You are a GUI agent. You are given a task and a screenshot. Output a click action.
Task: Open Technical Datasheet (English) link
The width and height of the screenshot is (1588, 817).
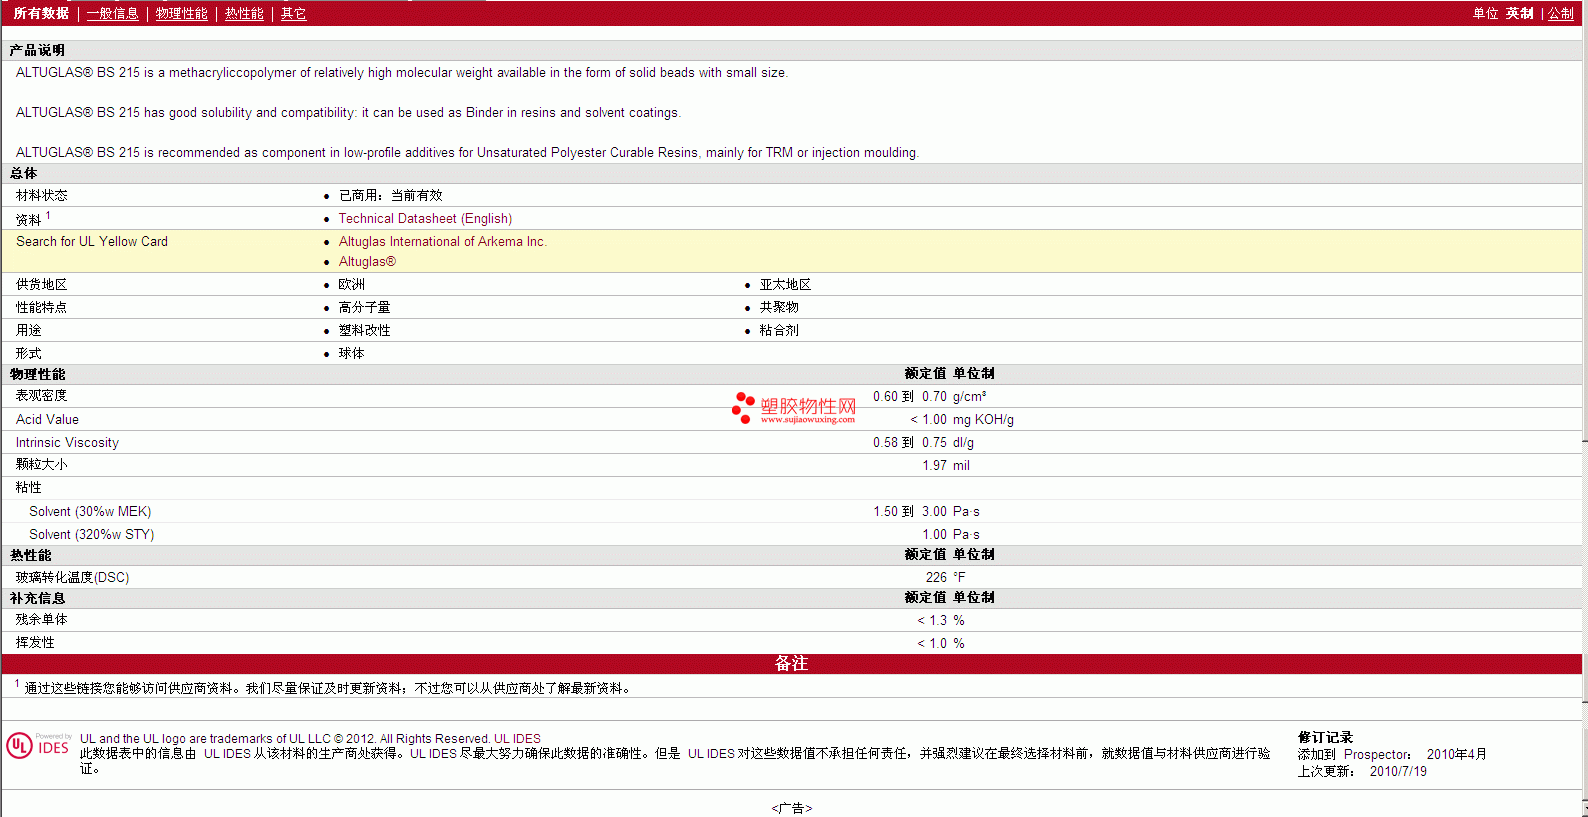(x=425, y=218)
